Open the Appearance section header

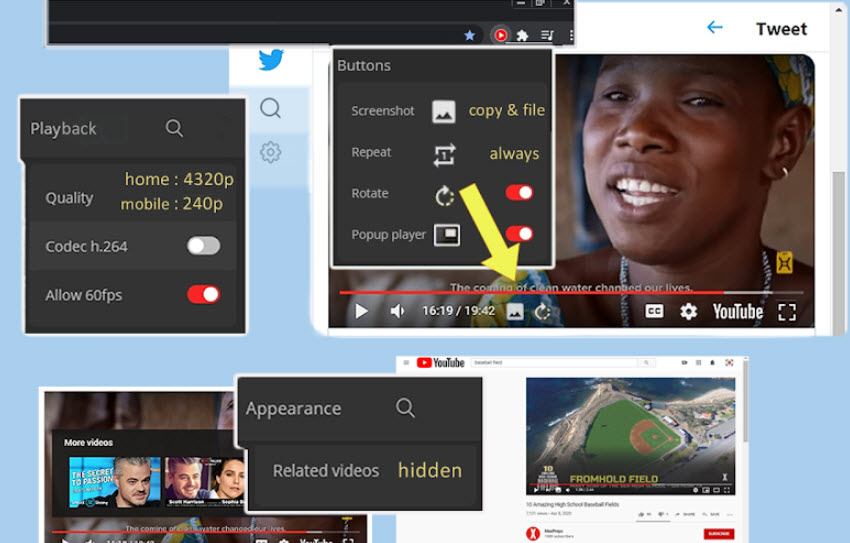tap(293, 409)
